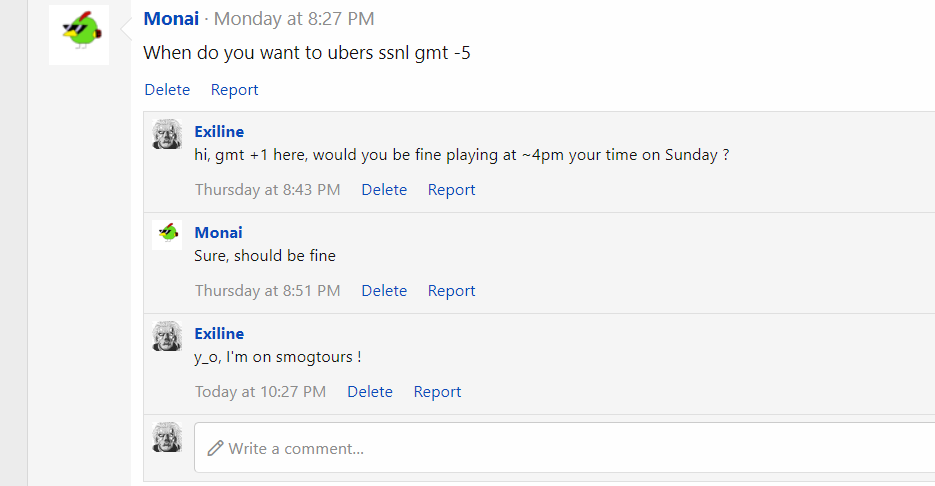Delete Monai's original profile post

tap(167, 89)
